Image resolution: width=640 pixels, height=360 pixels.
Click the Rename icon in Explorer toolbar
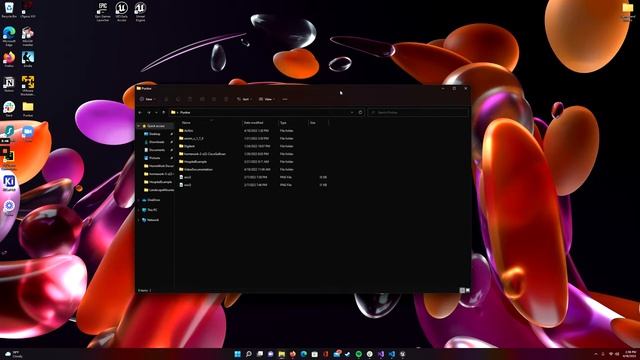202,99
